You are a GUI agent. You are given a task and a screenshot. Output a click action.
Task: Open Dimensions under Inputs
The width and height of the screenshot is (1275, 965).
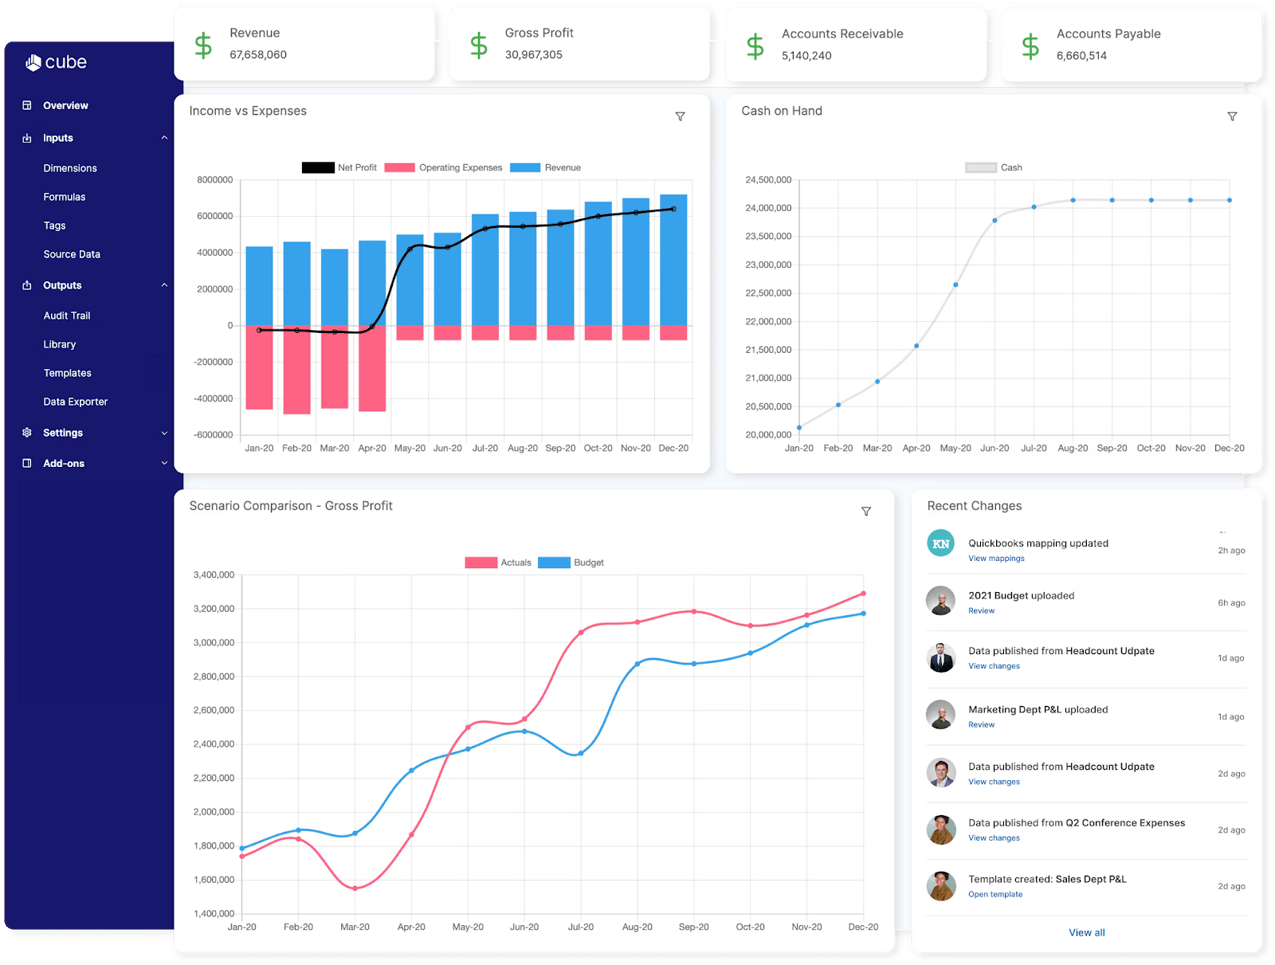(70, 168)
